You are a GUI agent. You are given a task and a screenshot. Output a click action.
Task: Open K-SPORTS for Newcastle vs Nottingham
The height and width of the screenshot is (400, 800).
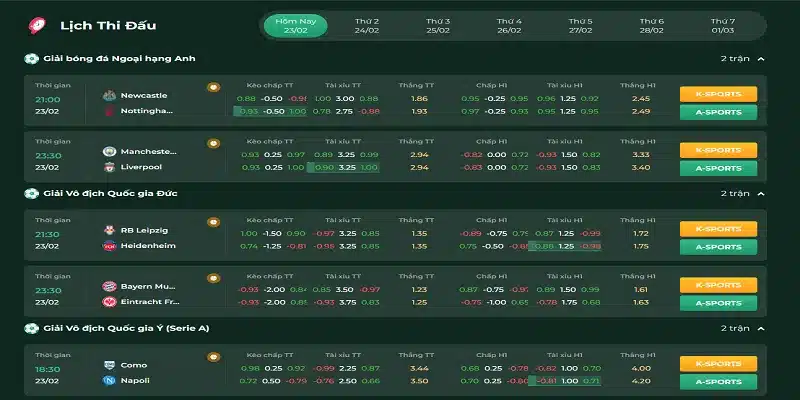point(718,94)
